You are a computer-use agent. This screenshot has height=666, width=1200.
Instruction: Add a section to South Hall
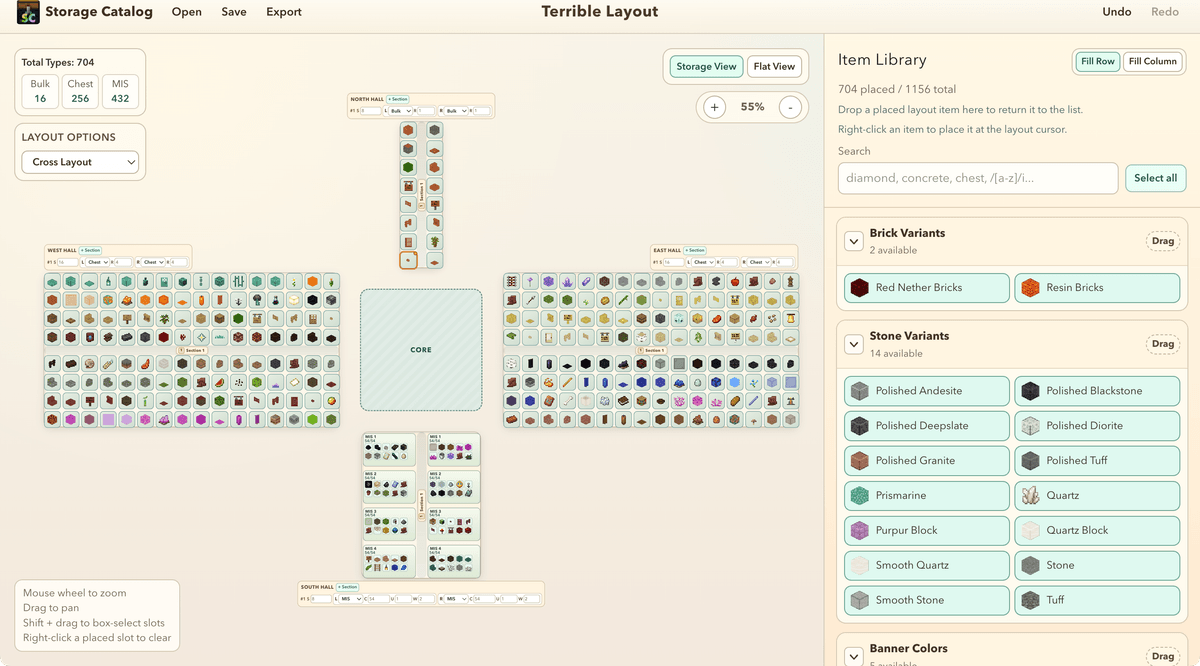347,587
